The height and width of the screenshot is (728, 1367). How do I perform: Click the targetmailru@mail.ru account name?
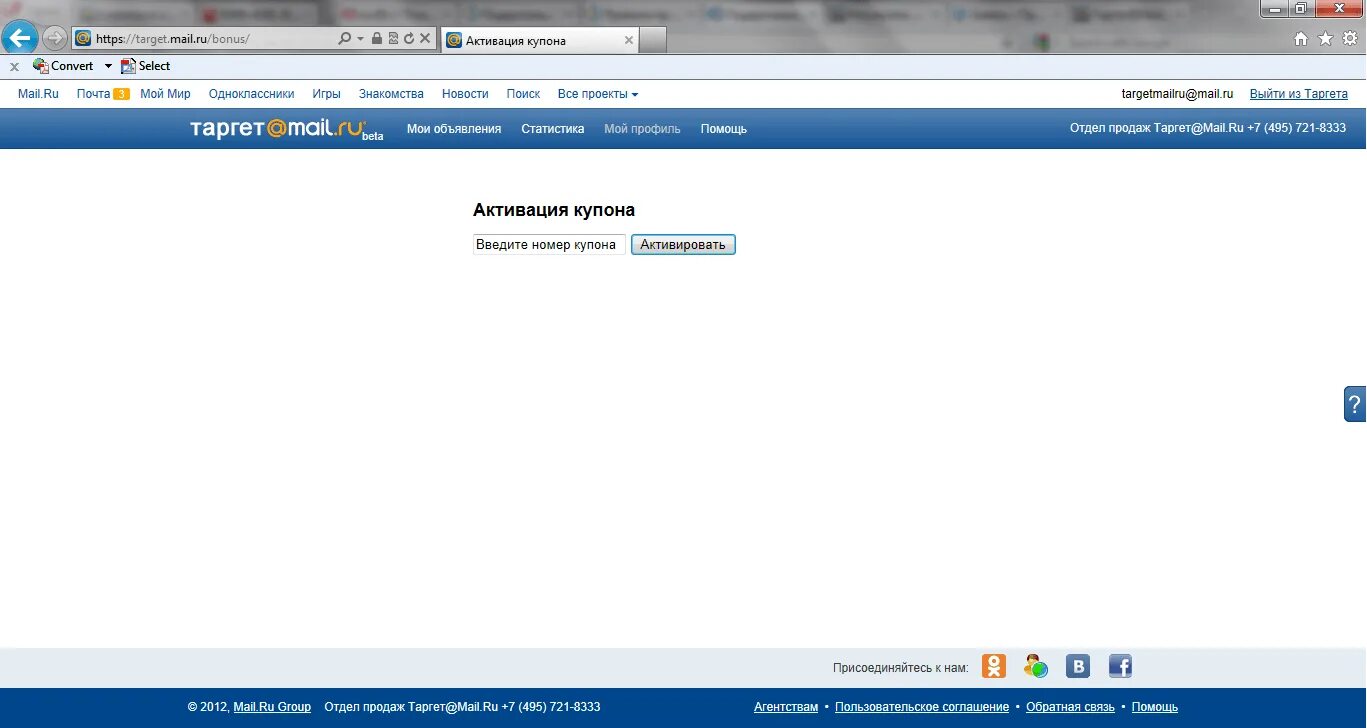pyautogui.click(x=1177, y=94)
